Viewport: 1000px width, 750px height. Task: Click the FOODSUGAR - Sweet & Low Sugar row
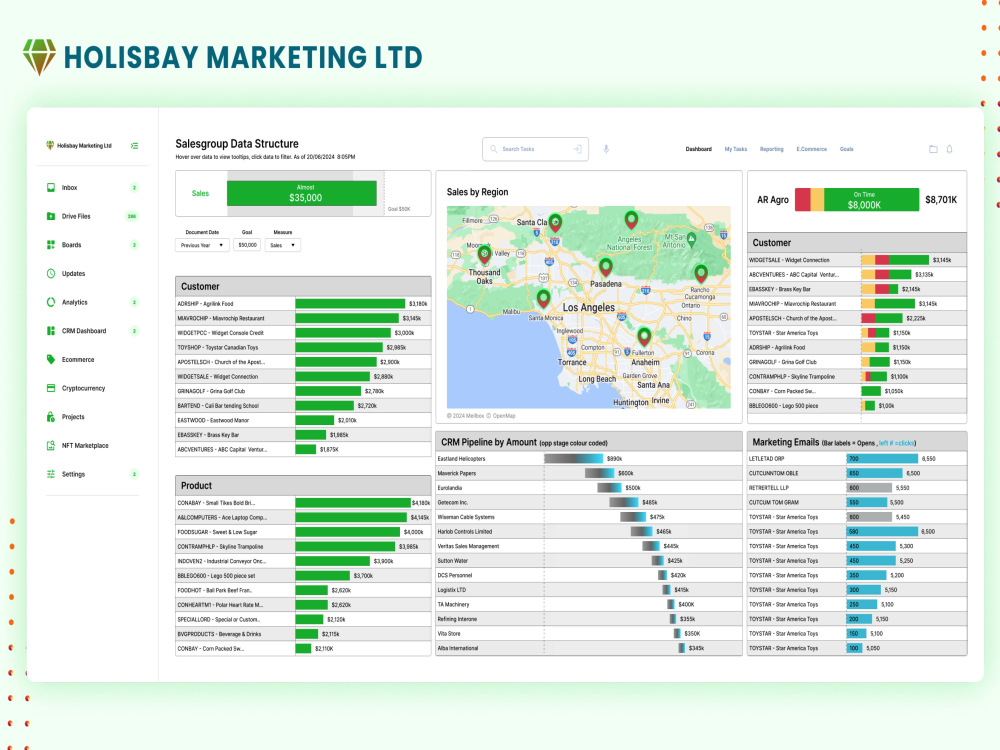303,532
